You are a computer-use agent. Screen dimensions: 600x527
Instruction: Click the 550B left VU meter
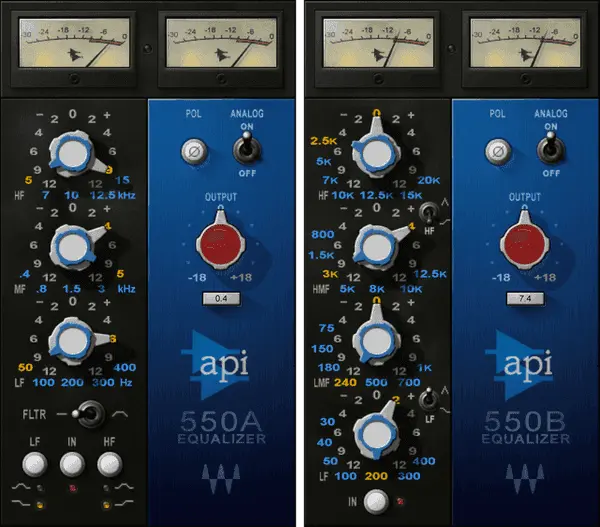378,43
